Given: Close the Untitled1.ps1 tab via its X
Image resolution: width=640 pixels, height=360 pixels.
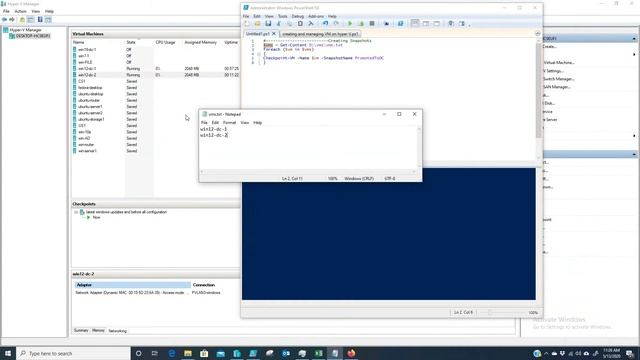Looking at the screenshot, I should coord(274,34).
